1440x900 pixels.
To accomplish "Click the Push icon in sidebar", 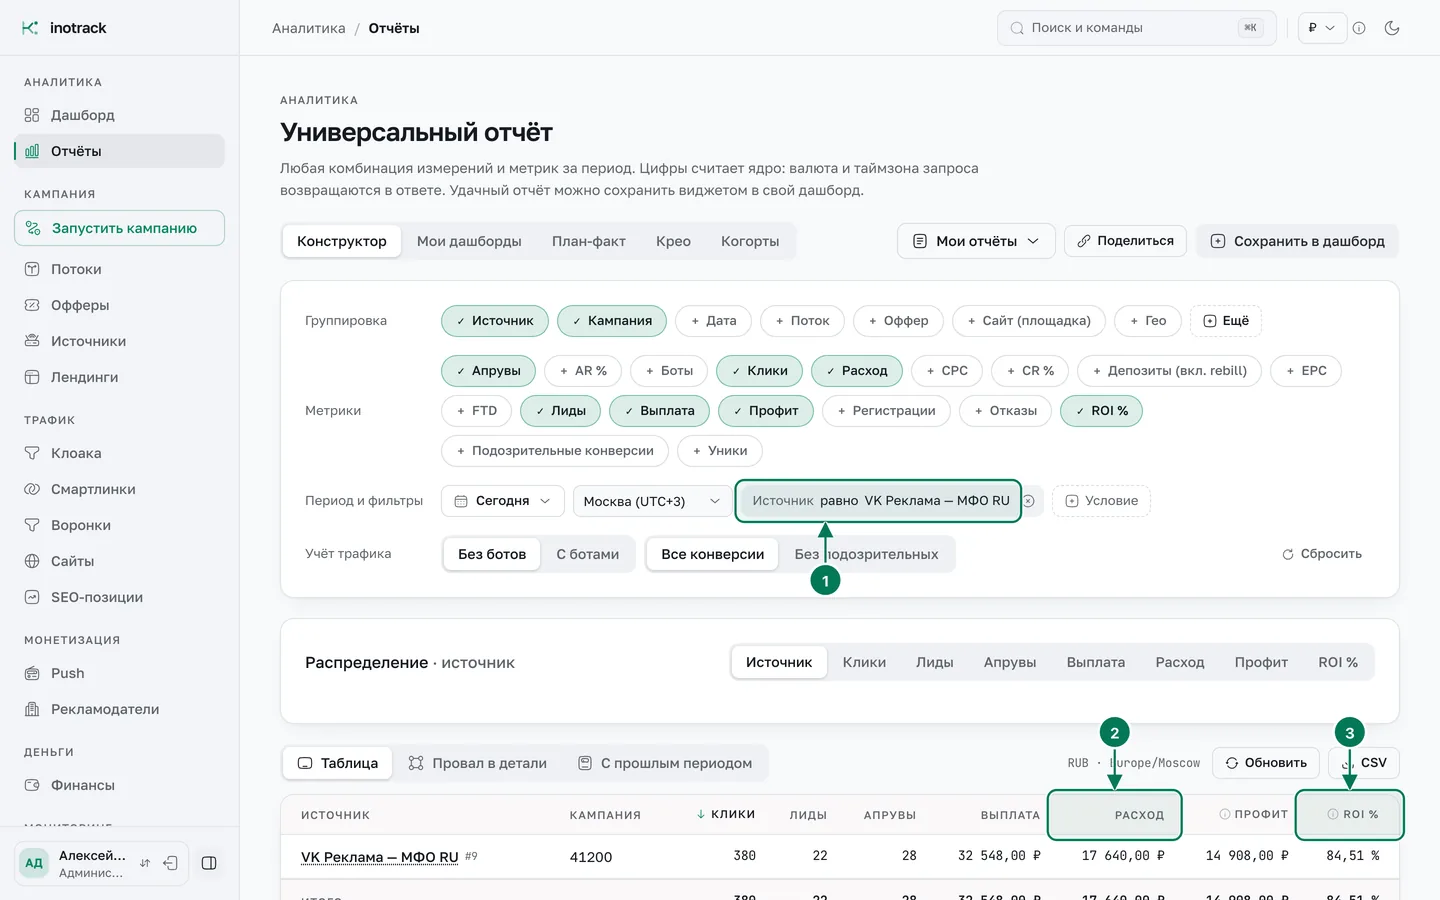I will pos(32,673).
